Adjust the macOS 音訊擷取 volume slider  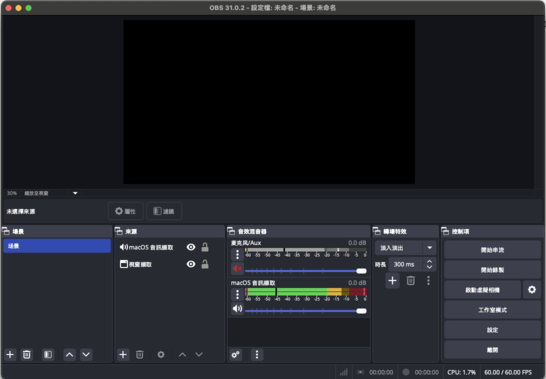click(306, 311)
